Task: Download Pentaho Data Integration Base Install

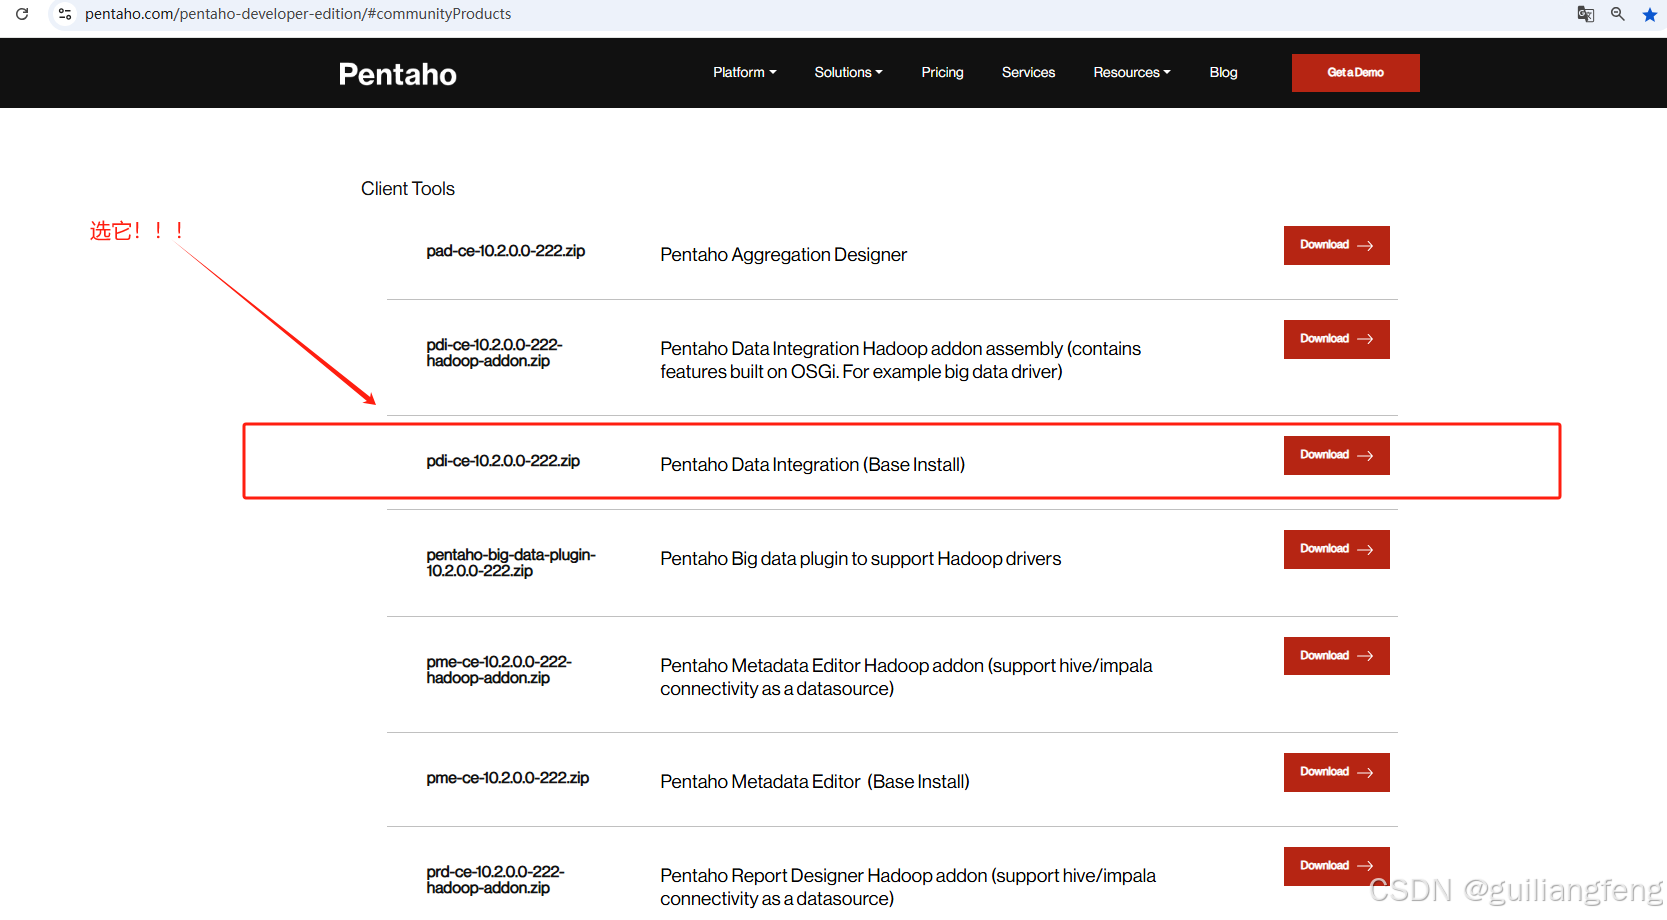Action: pos(1336,455)
